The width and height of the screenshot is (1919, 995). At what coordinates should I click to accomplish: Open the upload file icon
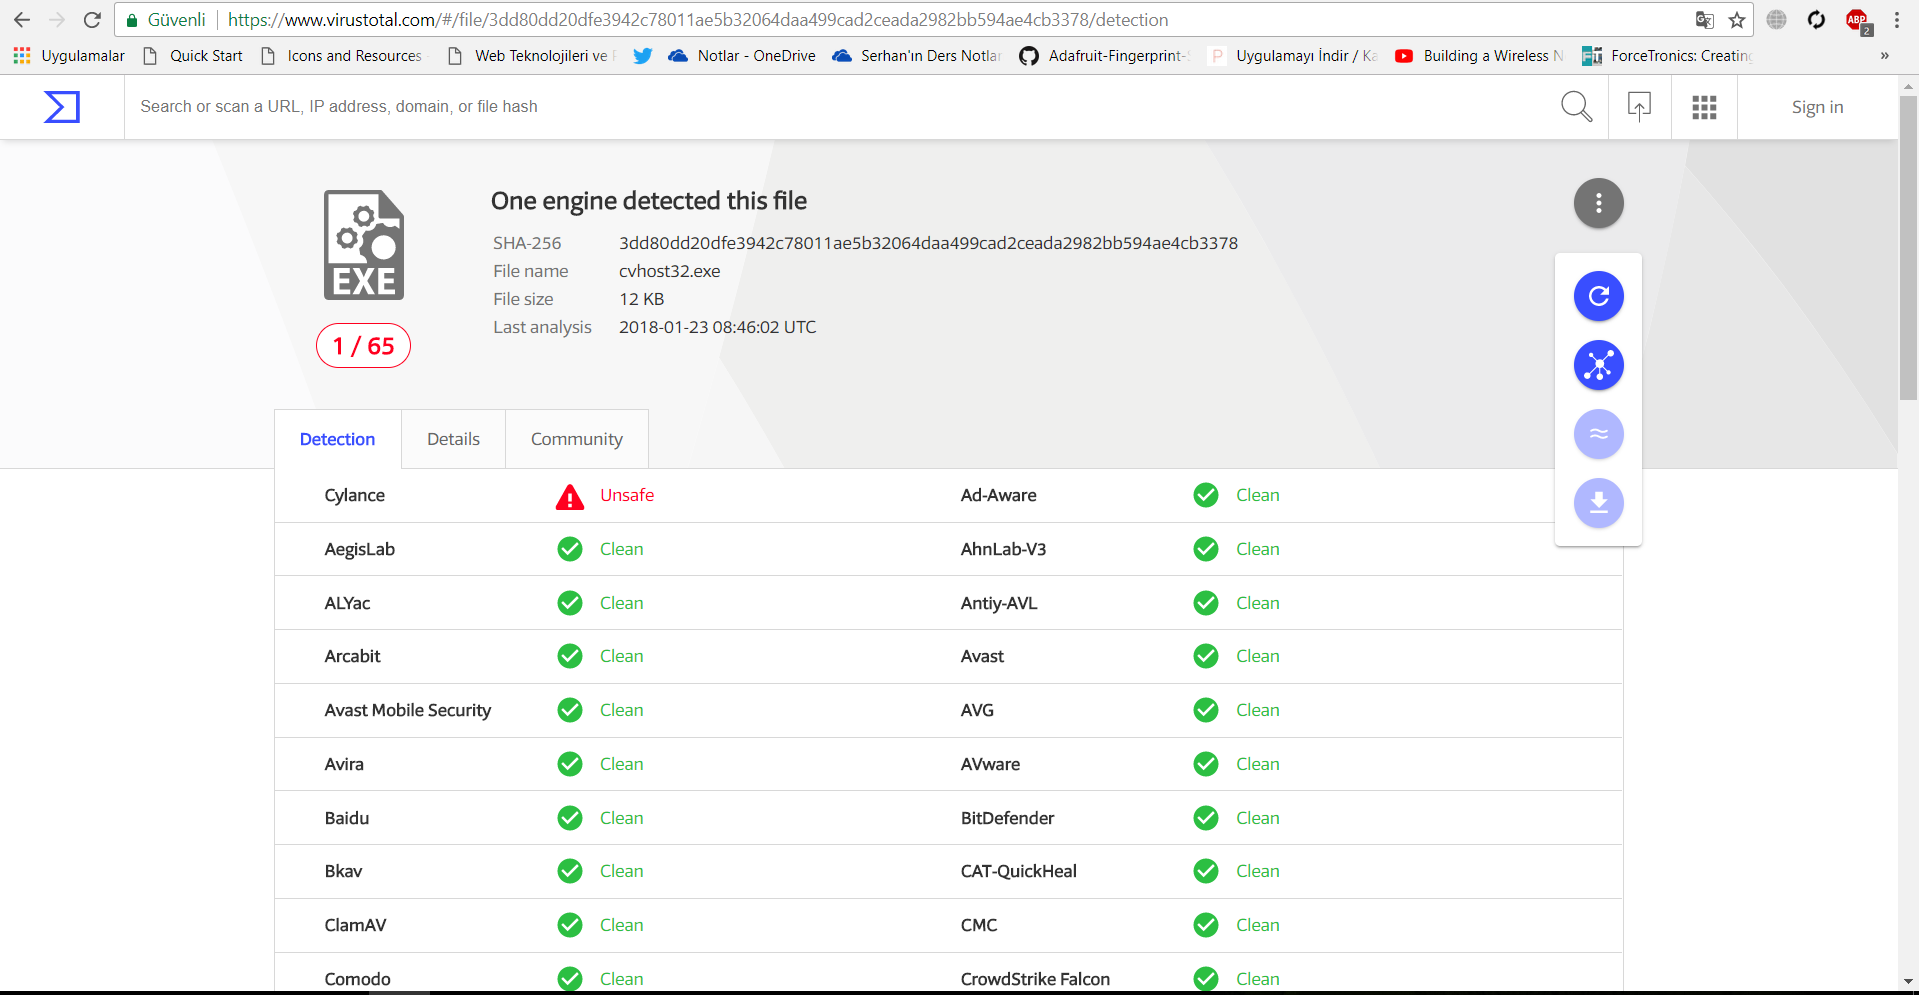(1639, 106)
